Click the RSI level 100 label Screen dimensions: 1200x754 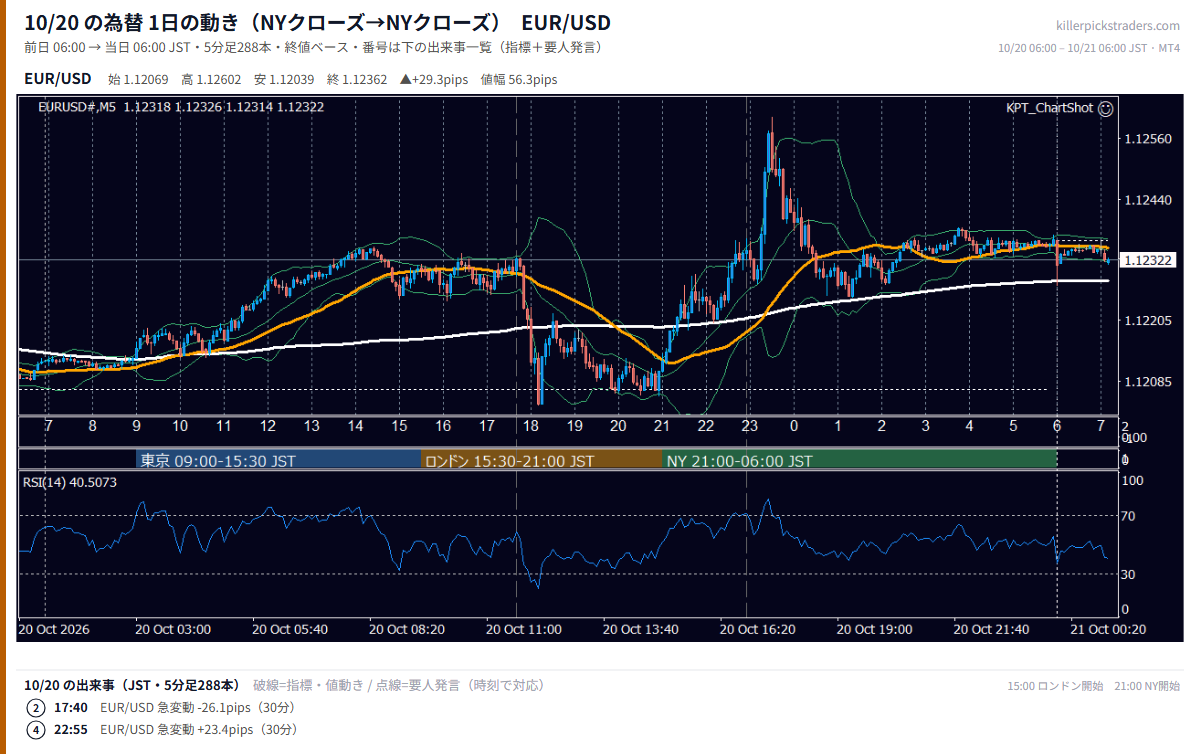coord(1133,481)
